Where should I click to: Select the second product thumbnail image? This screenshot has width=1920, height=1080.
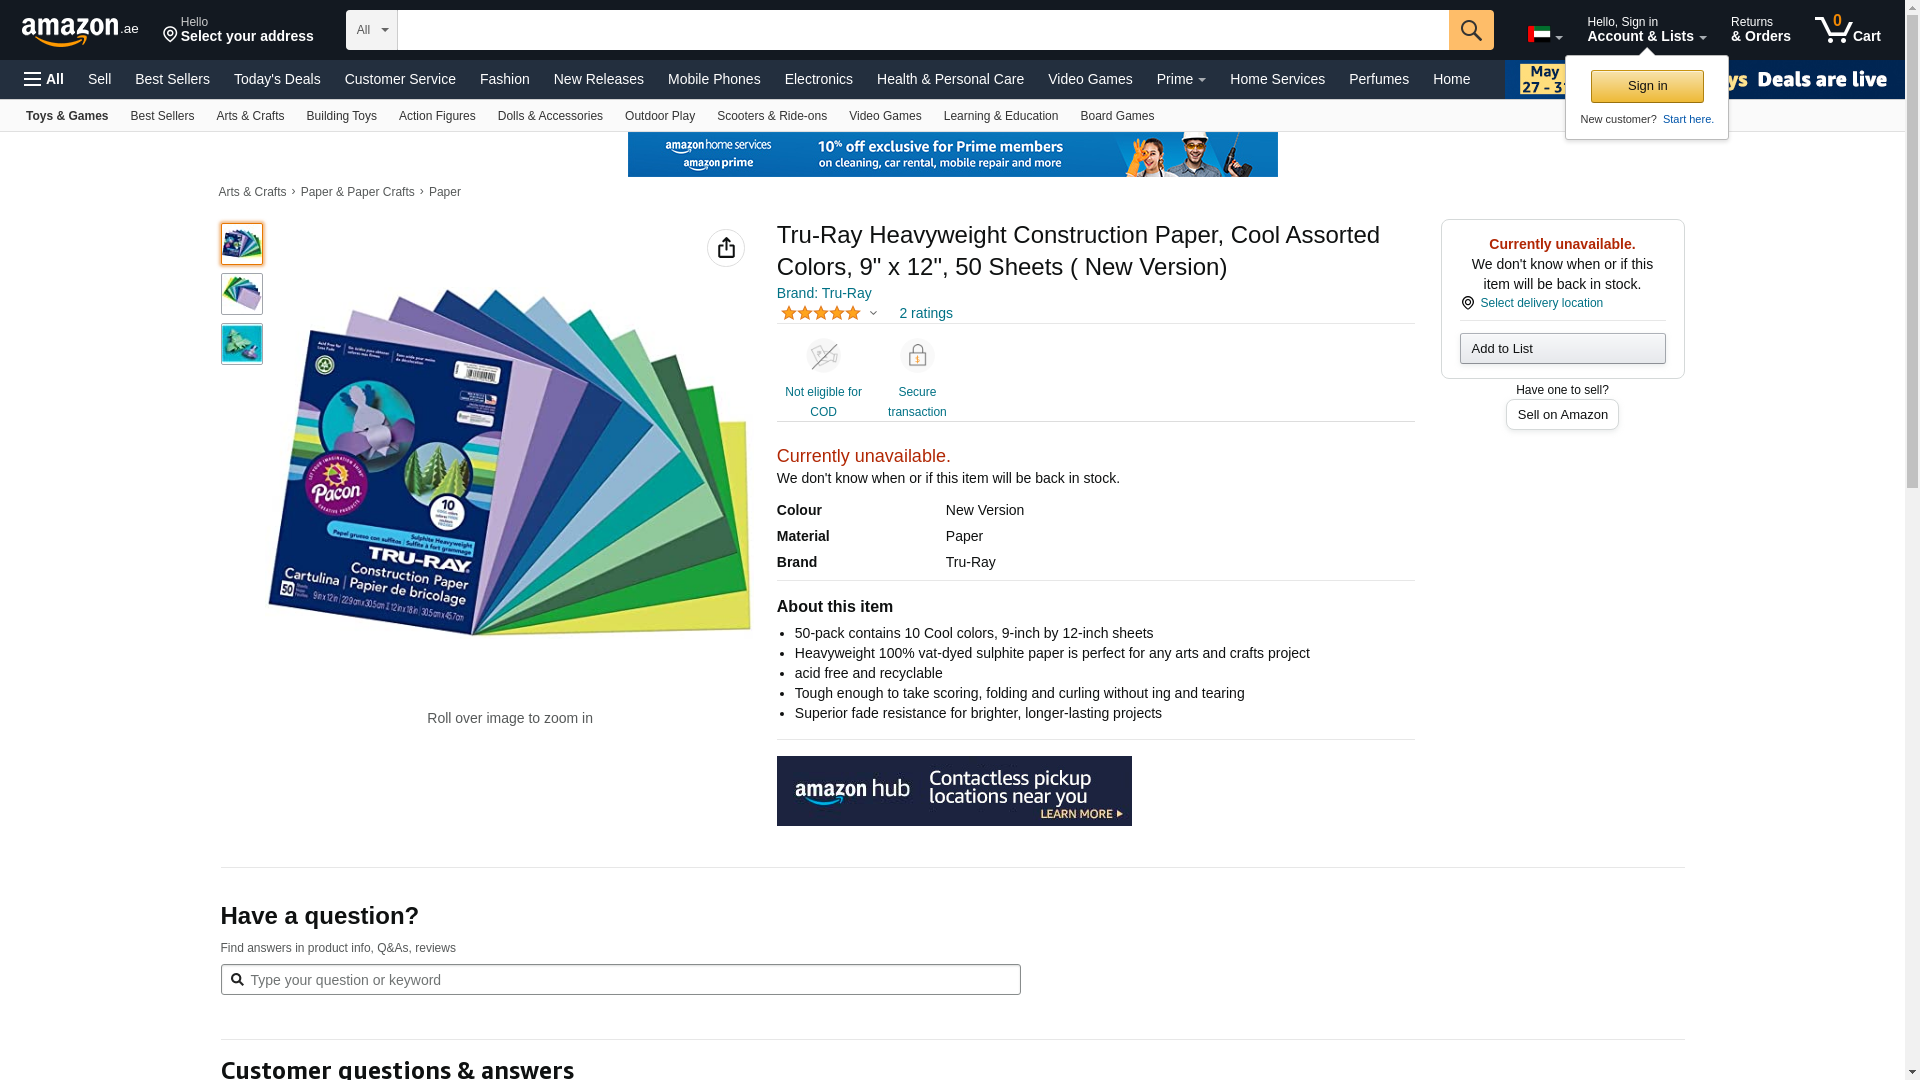coord(242,294)
